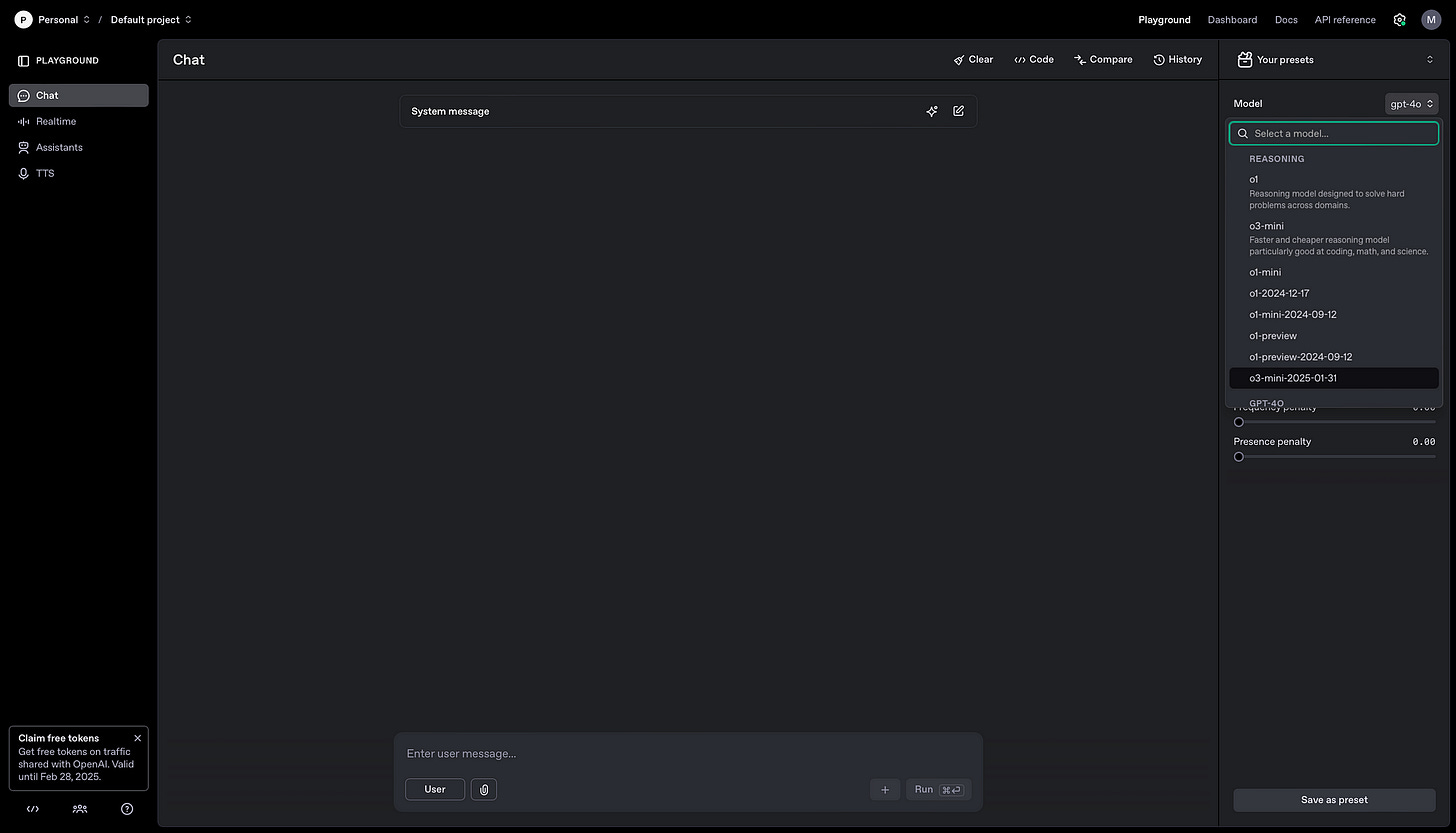This screenshot has width=1456, height=833.
Task: Go to the Assistants section
Action: tap(78, 147)
